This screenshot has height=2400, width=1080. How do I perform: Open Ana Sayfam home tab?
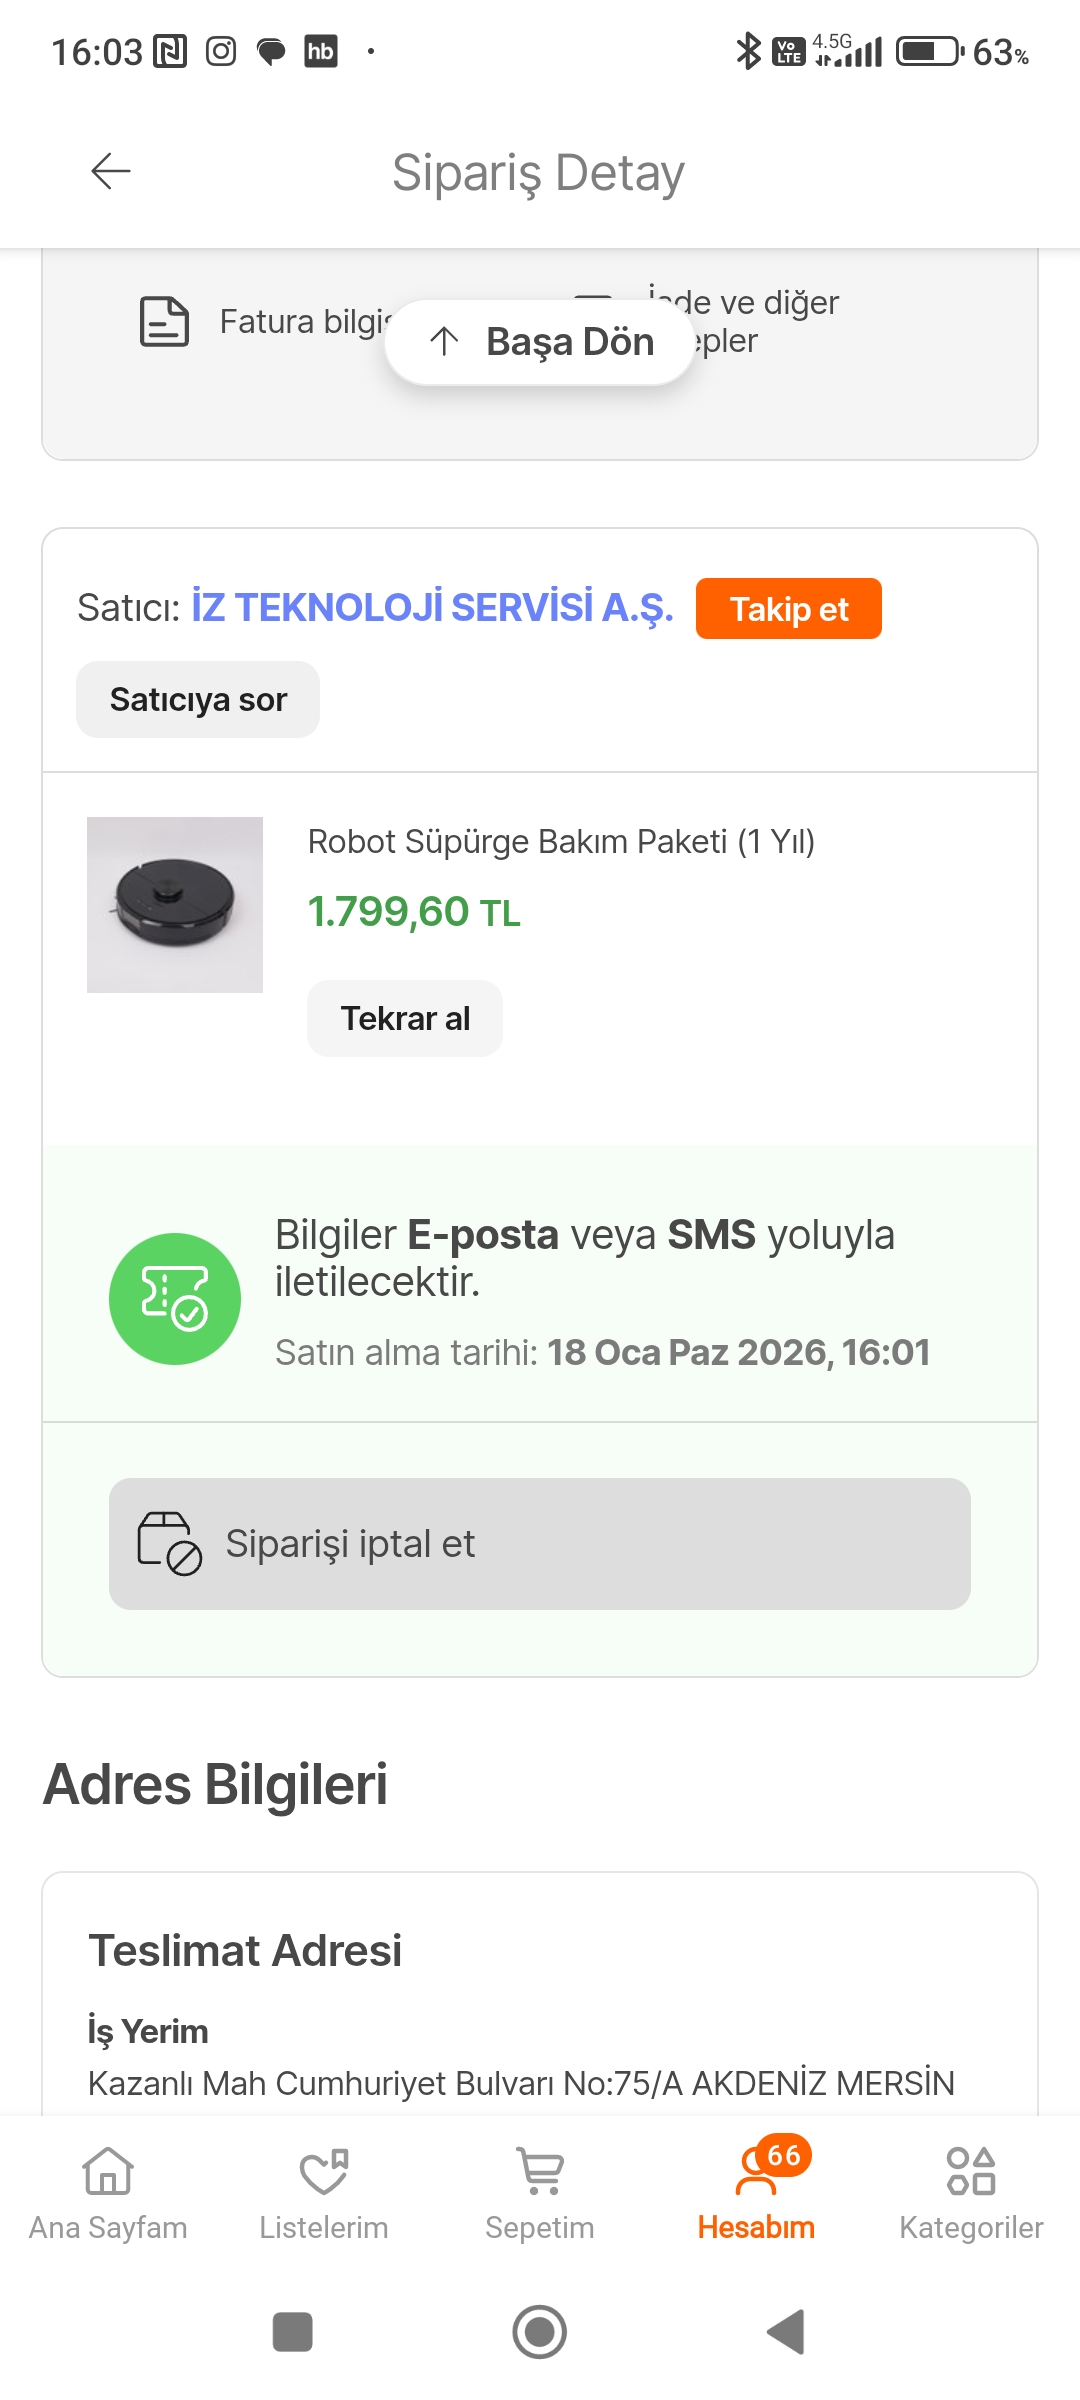108,2192
